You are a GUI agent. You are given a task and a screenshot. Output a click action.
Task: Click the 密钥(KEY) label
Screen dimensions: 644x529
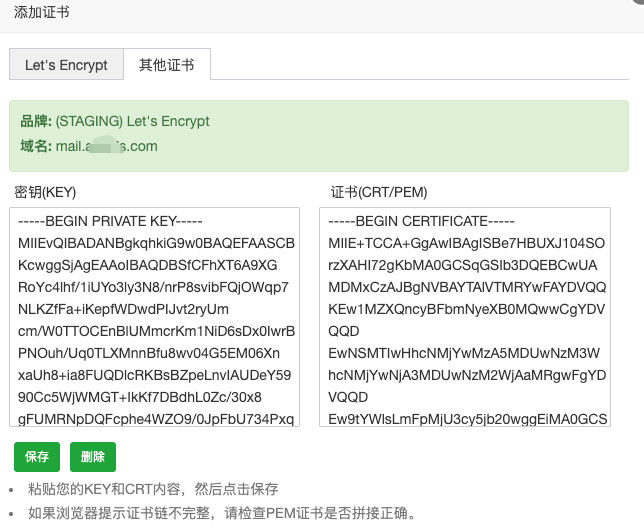(45, 192)
